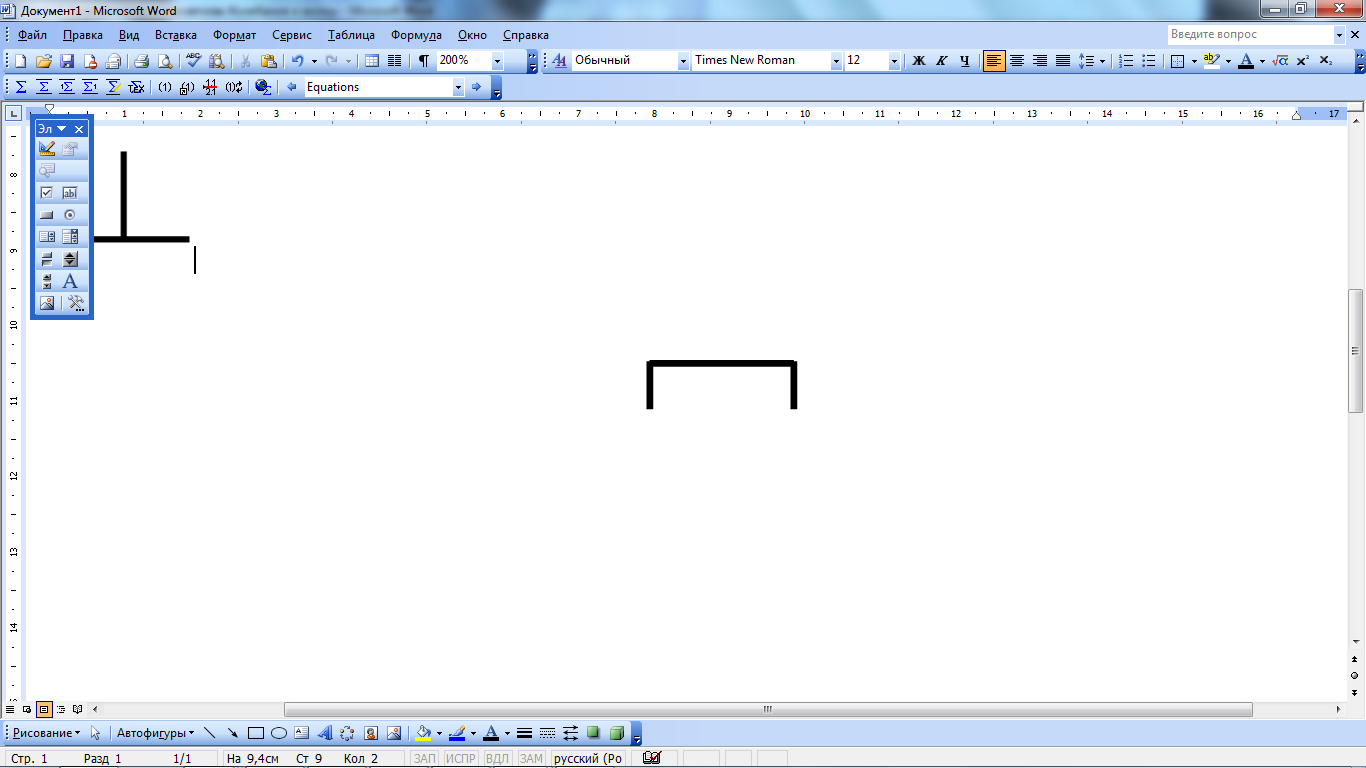Open the line spacing dropdown arrow
The width and height of the screenshot is (1366, 768).
coord(1102,61)
